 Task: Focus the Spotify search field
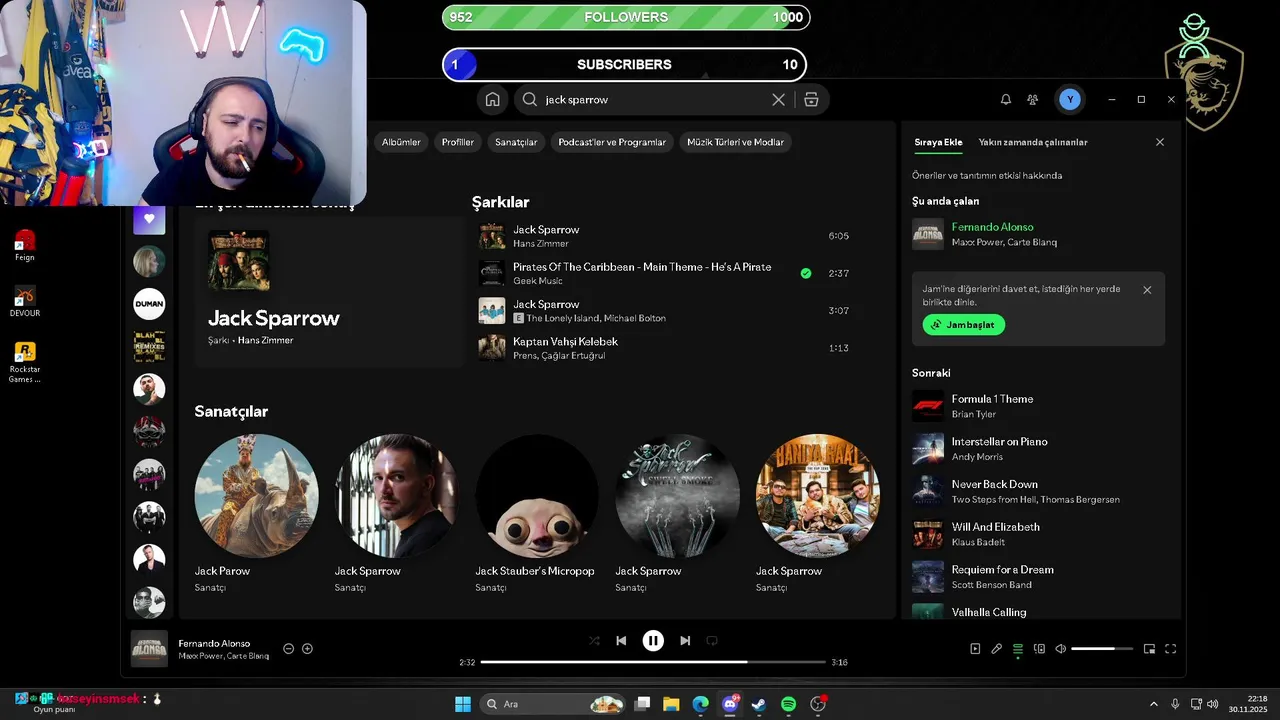655,99
